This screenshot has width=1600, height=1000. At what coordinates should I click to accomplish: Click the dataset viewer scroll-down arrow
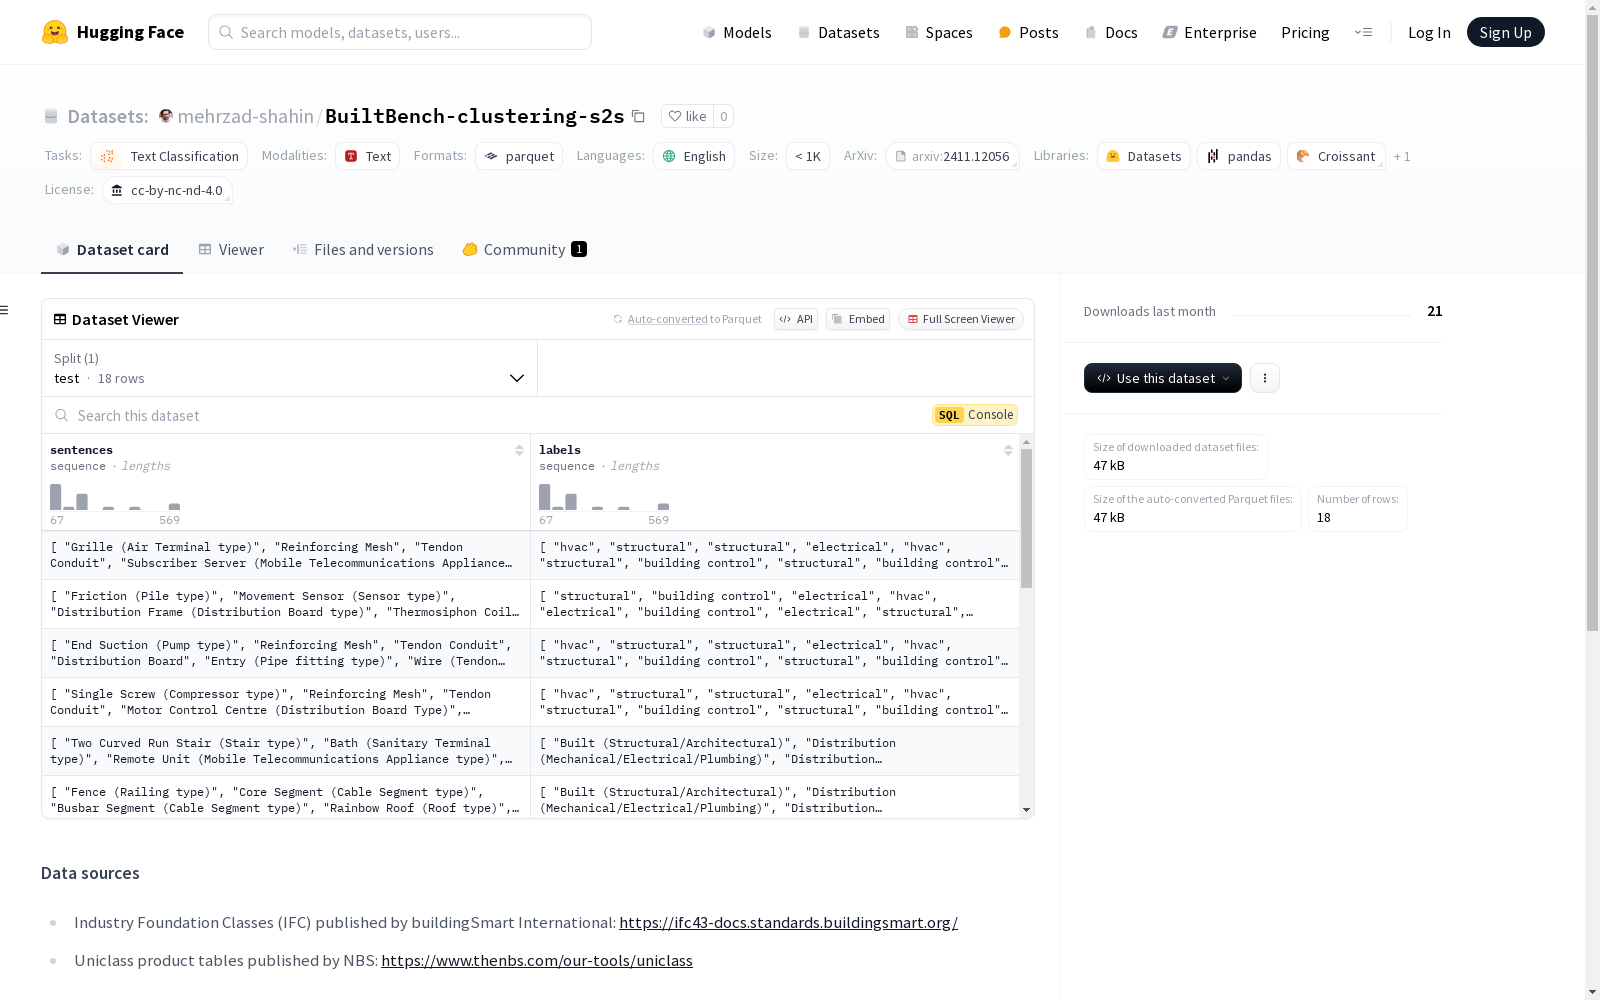pos(1026,810)
